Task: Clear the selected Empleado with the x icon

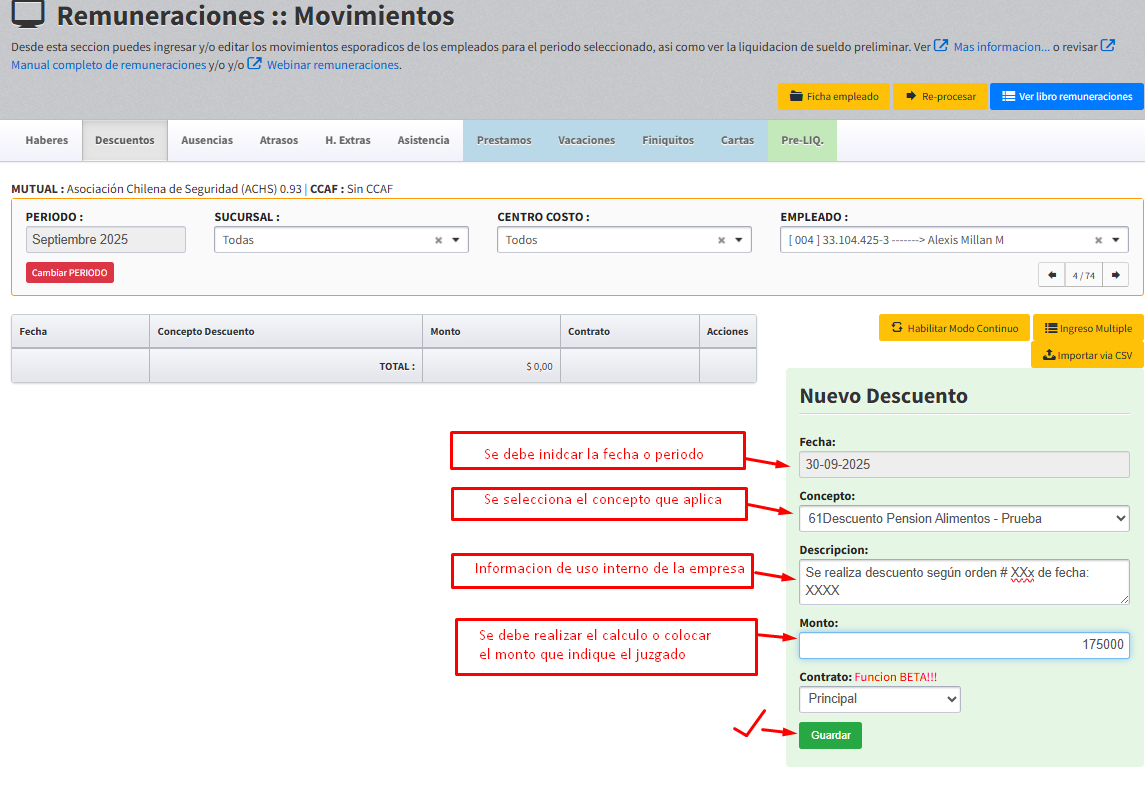Action: pyautogui.click(x=1098, y=240)
